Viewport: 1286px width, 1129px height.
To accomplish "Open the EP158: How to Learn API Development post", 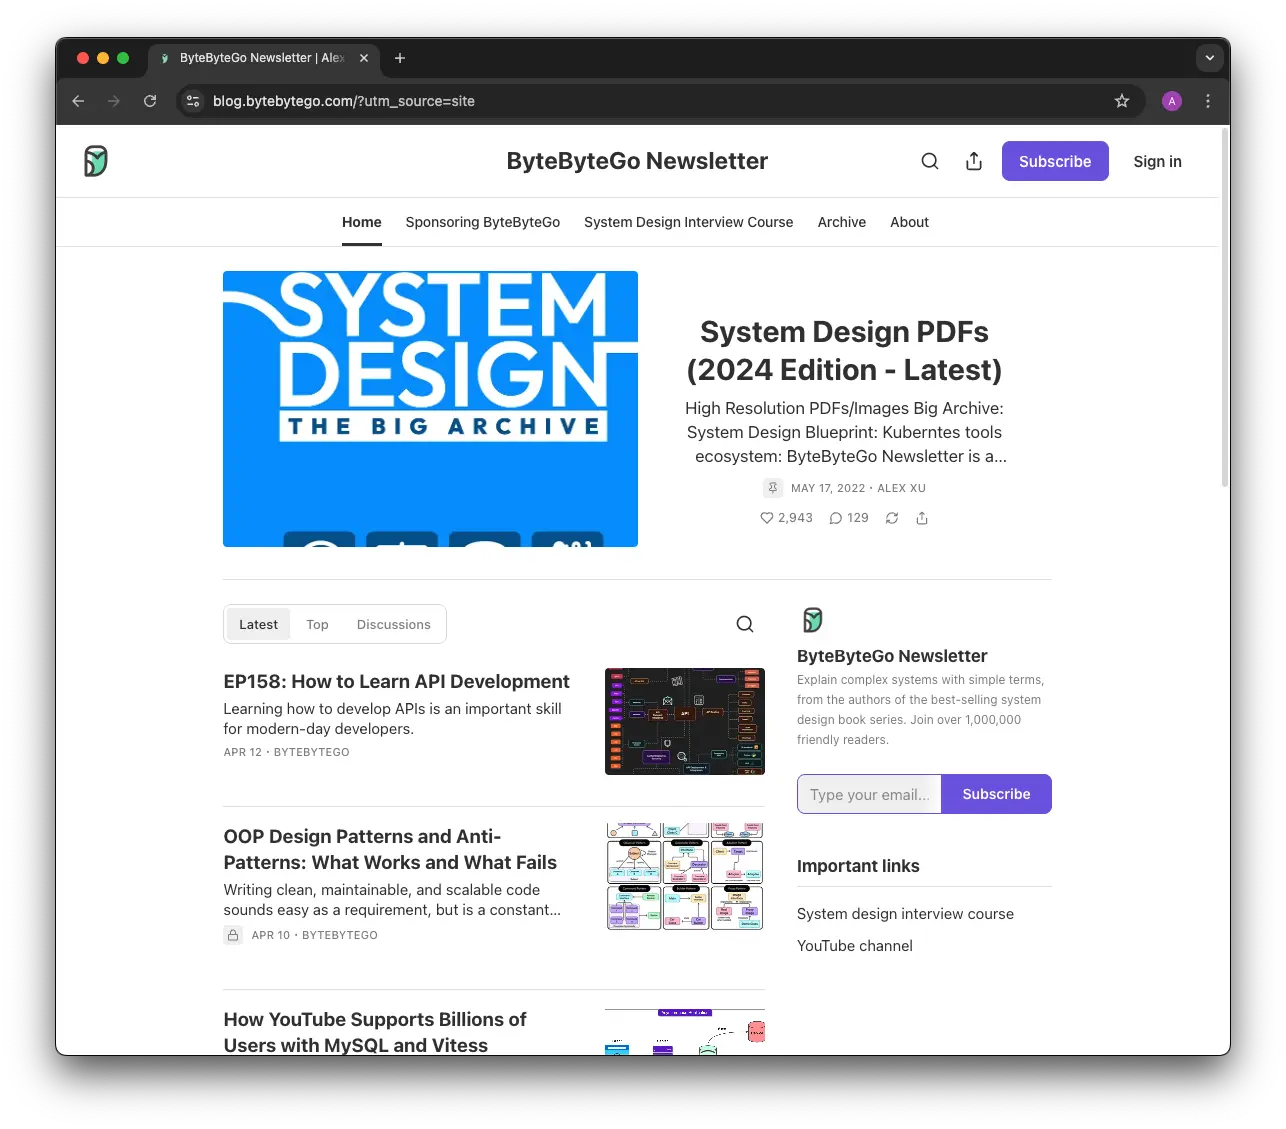I will click(396, 681).
